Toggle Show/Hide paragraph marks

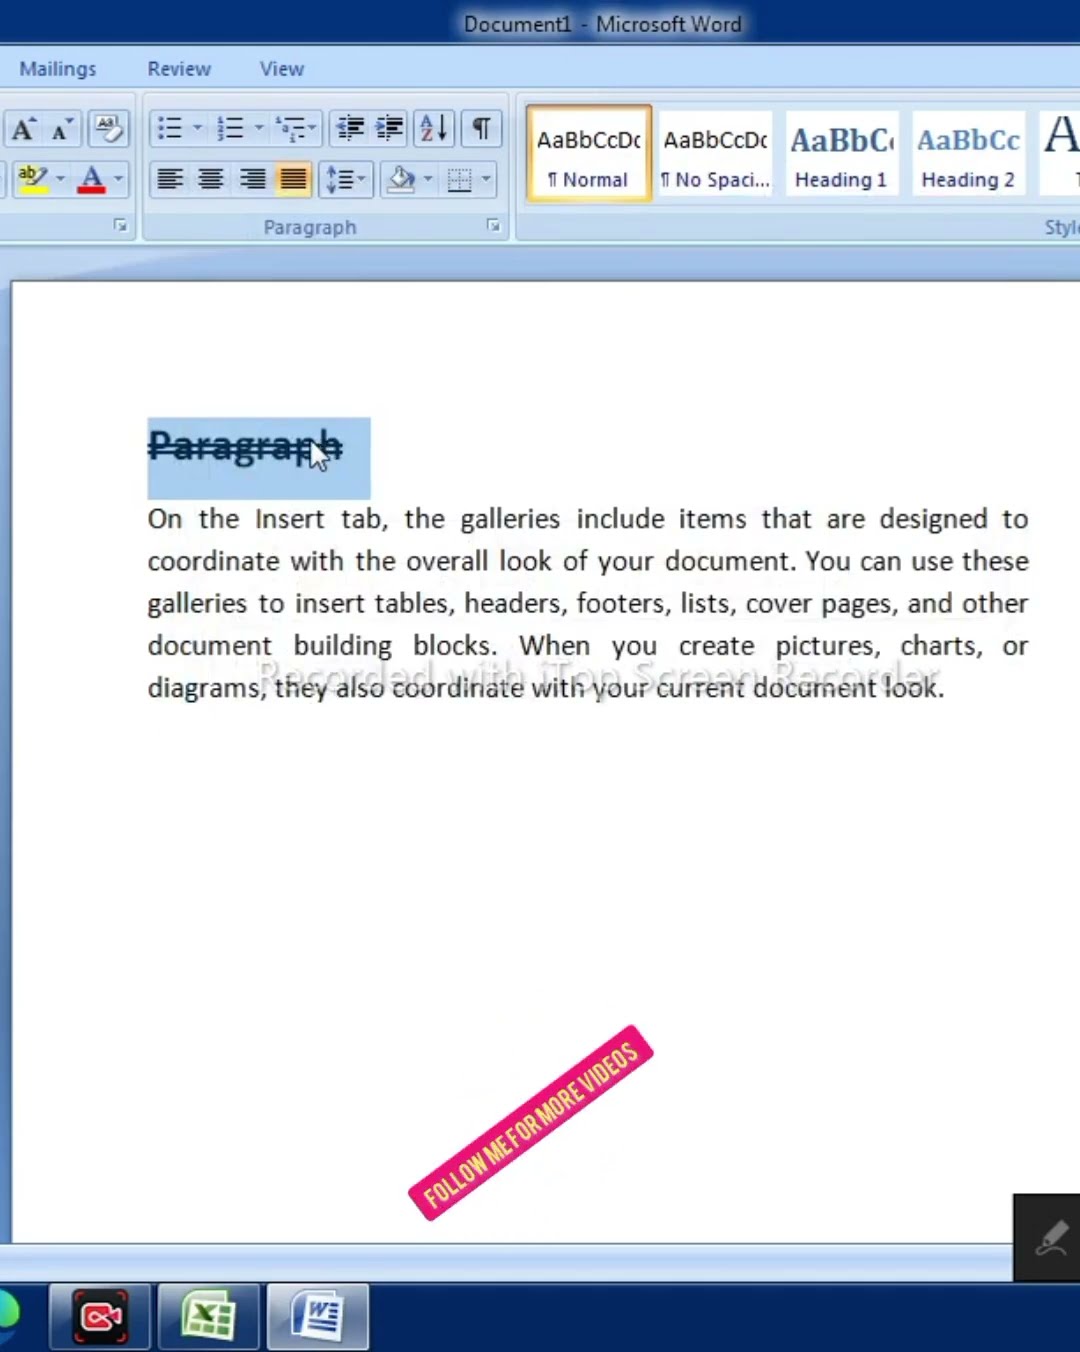[x=481, y=128]
